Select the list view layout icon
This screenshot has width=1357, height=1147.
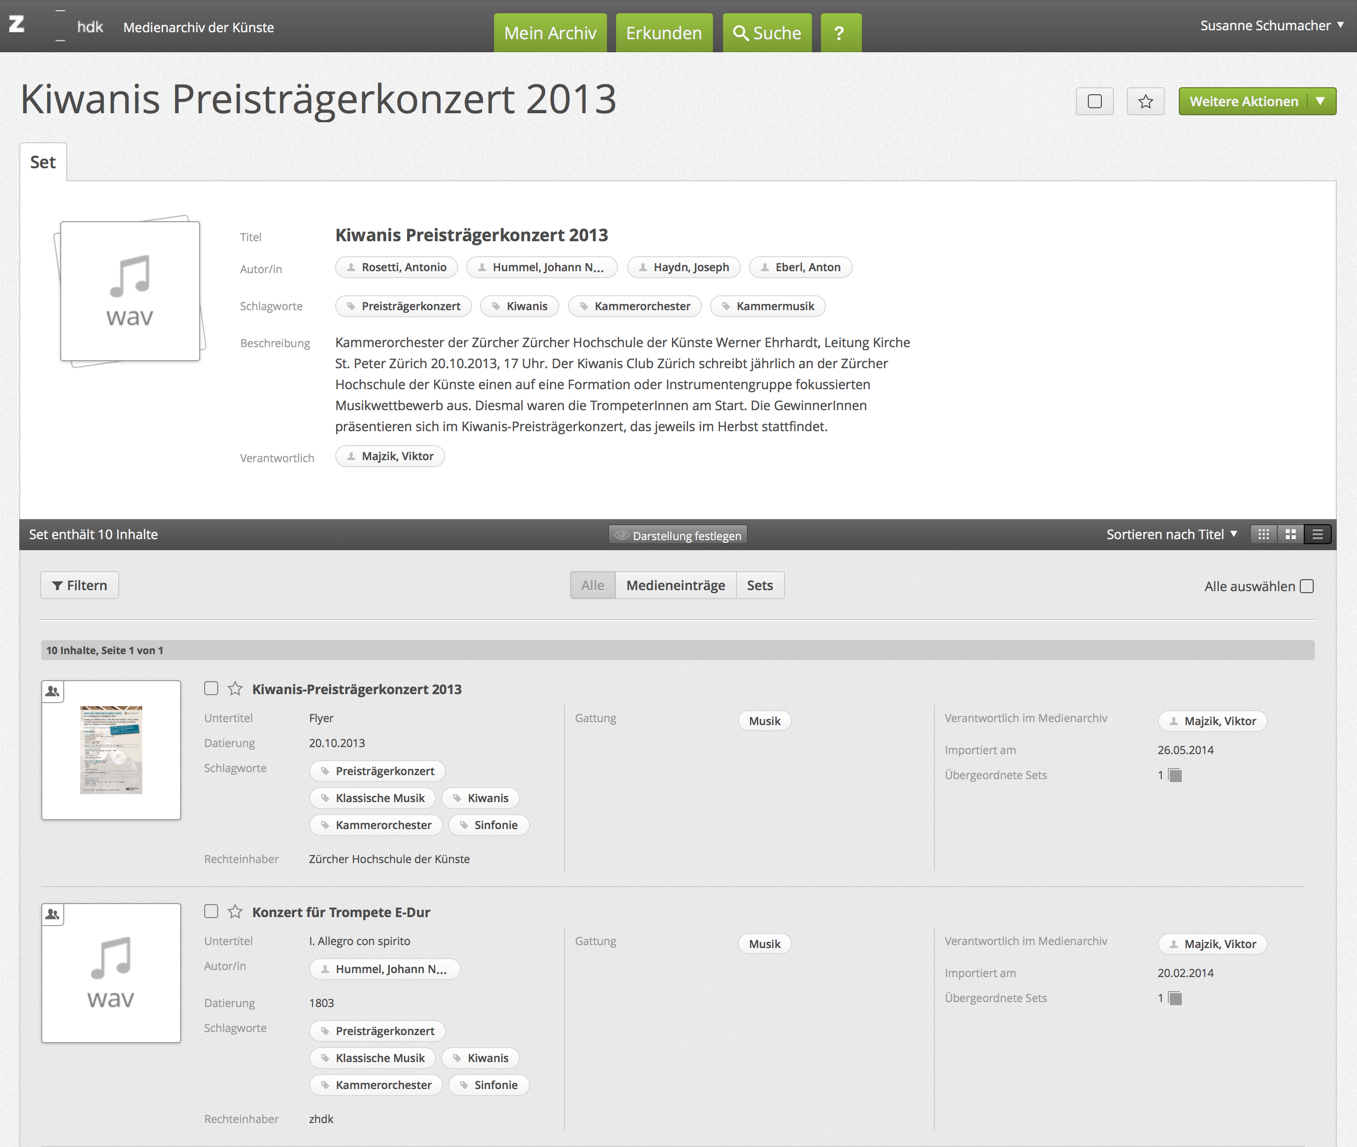pos(1318,535)
